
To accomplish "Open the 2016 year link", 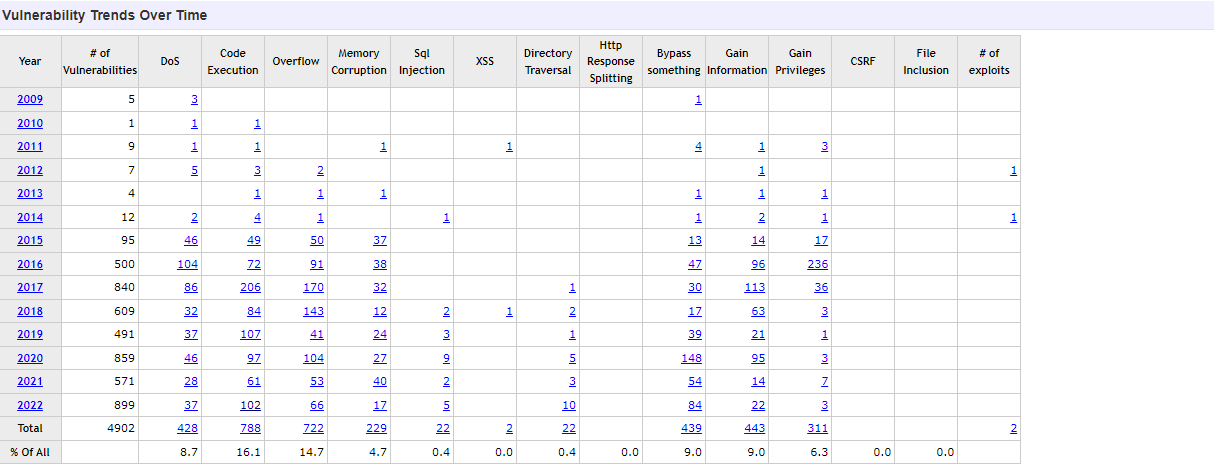I will pos(30,264).
